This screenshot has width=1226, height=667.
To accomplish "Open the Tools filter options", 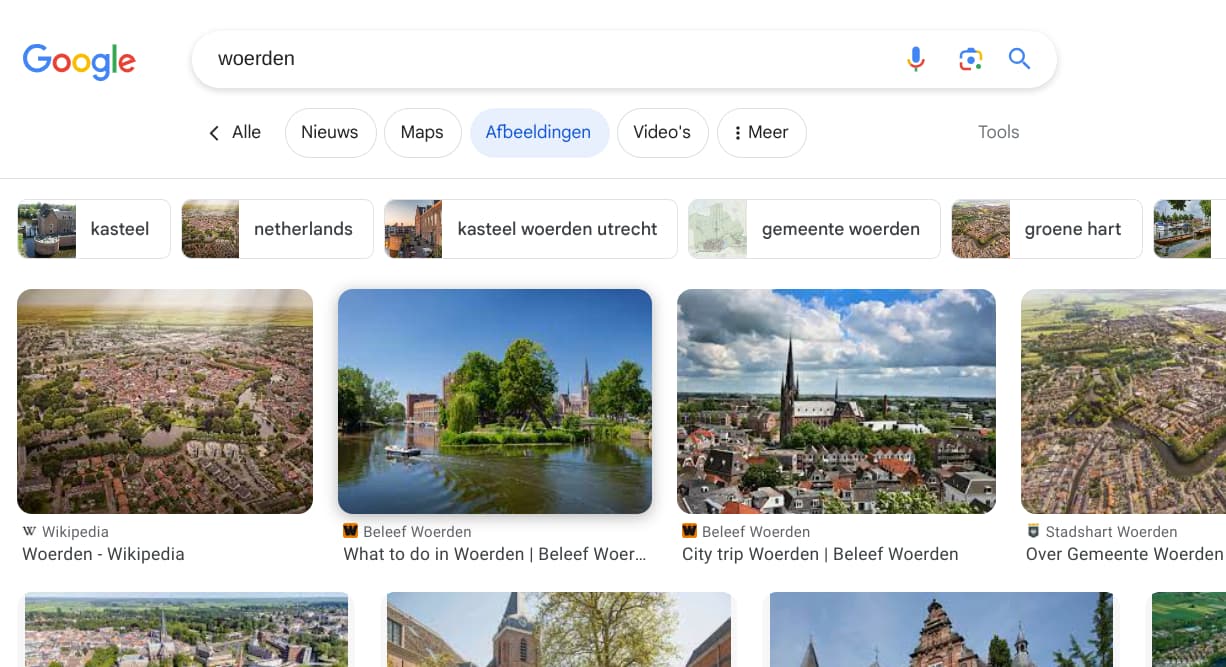I will click(998, 132).
